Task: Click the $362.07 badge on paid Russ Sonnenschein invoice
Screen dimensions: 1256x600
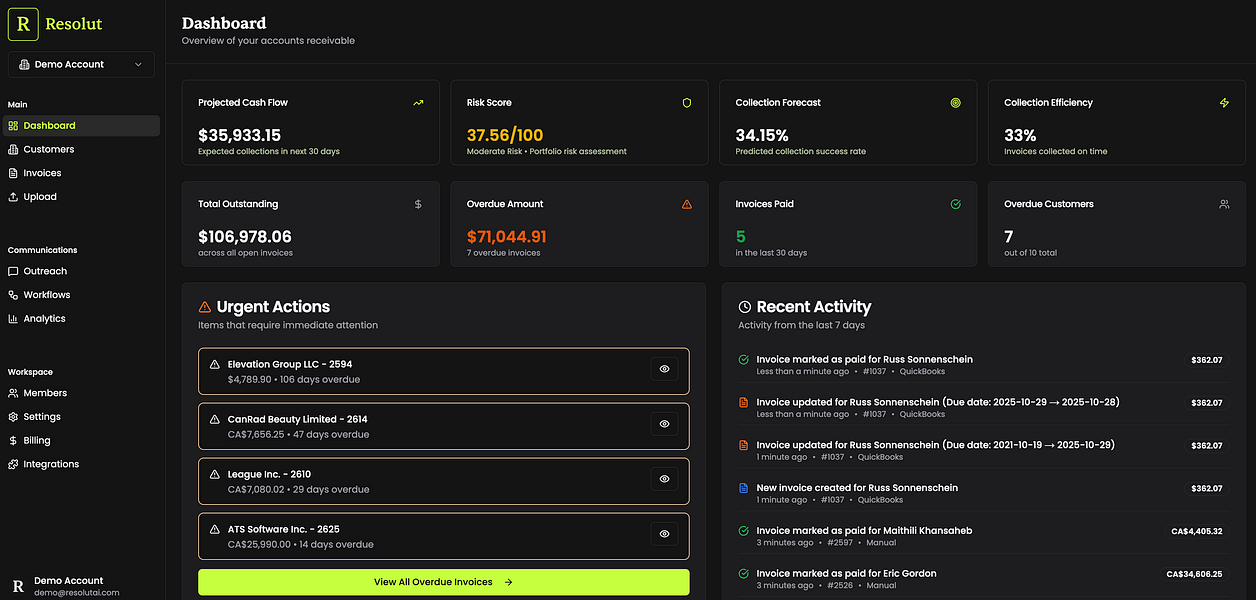Action: [1207, 360]
